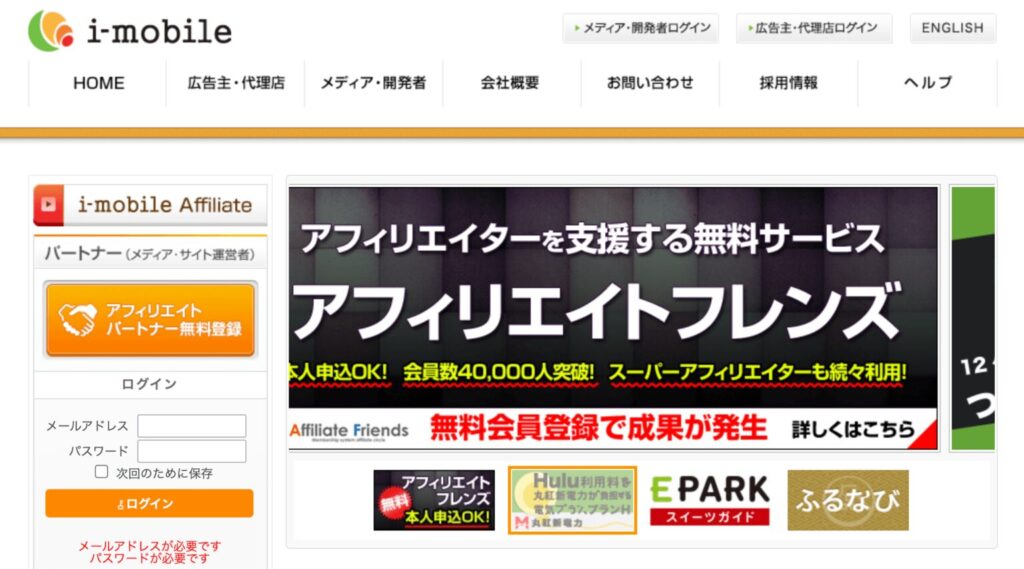
Task: Click the i-mobile logo
Action: pyautogui.click(x=130, y=31)
